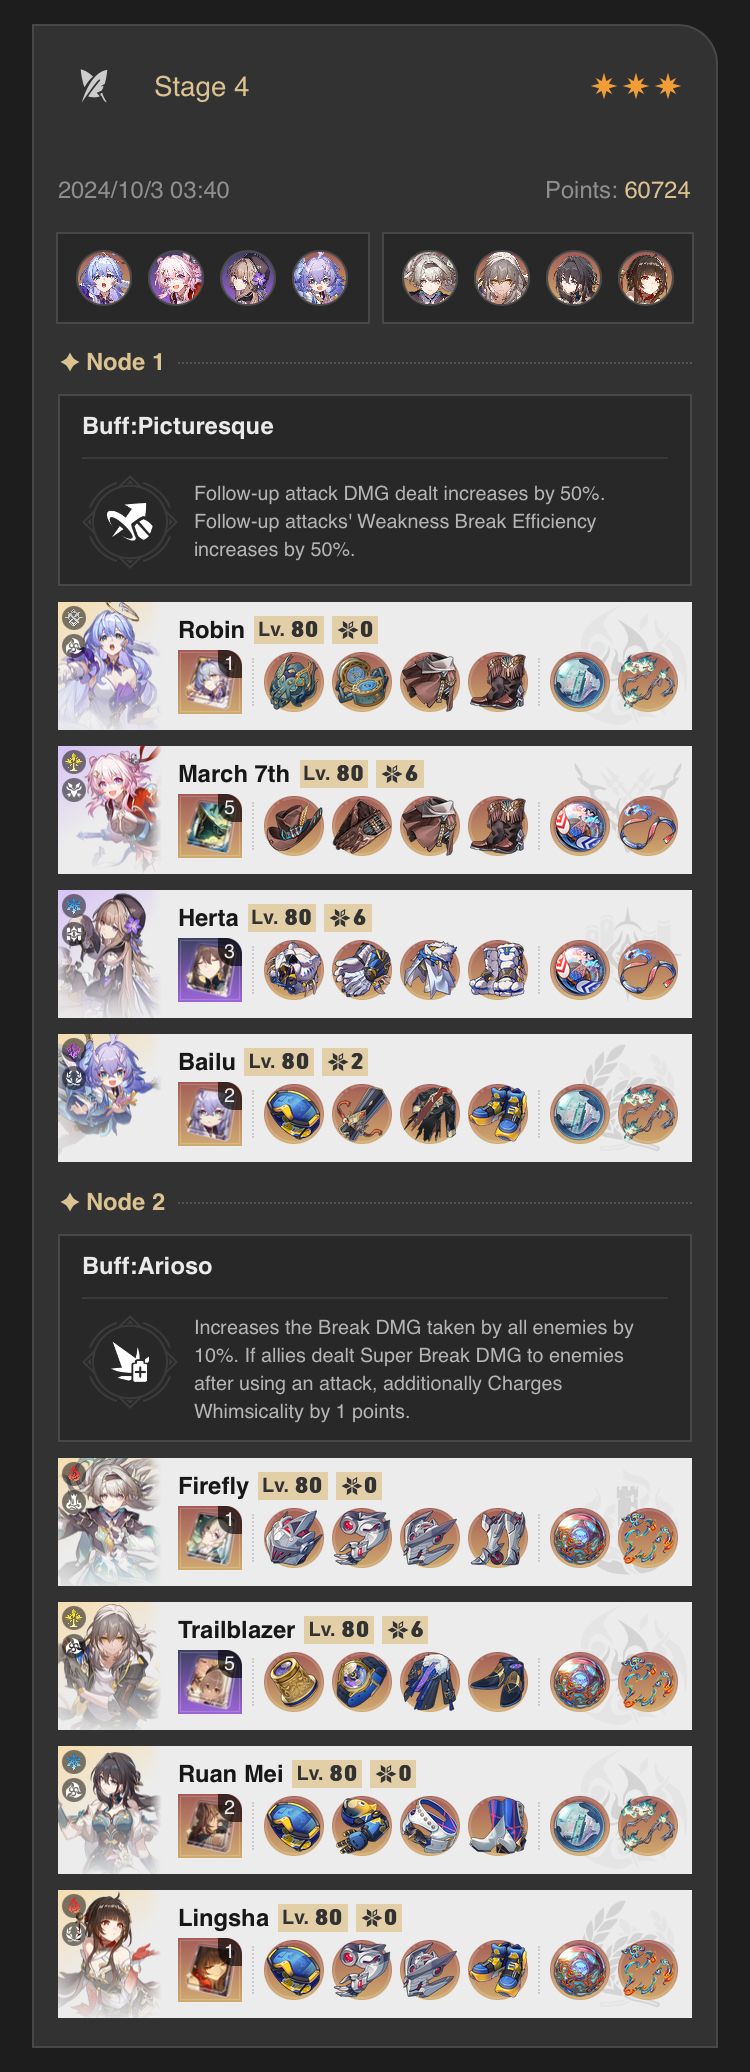Open Herta's character portrait
This screenshot has height=2072, width=750.
pos(110,954)
